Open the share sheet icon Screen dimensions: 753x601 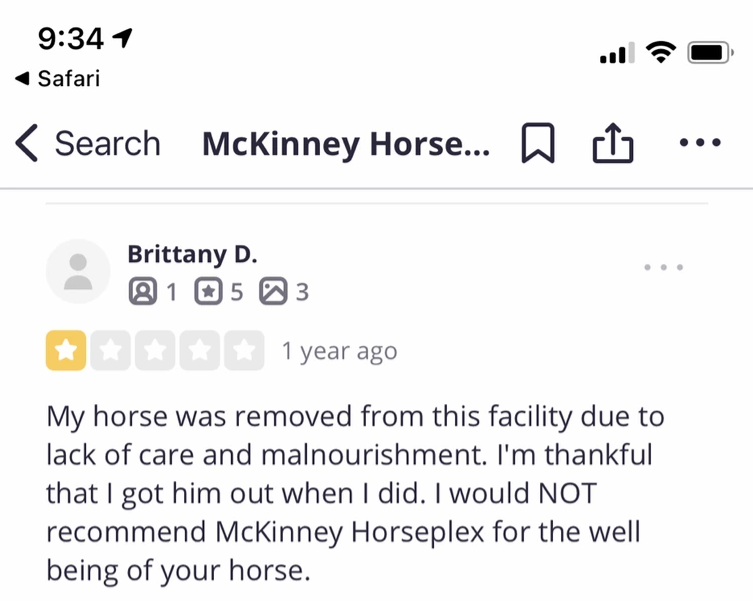(613, 144)
